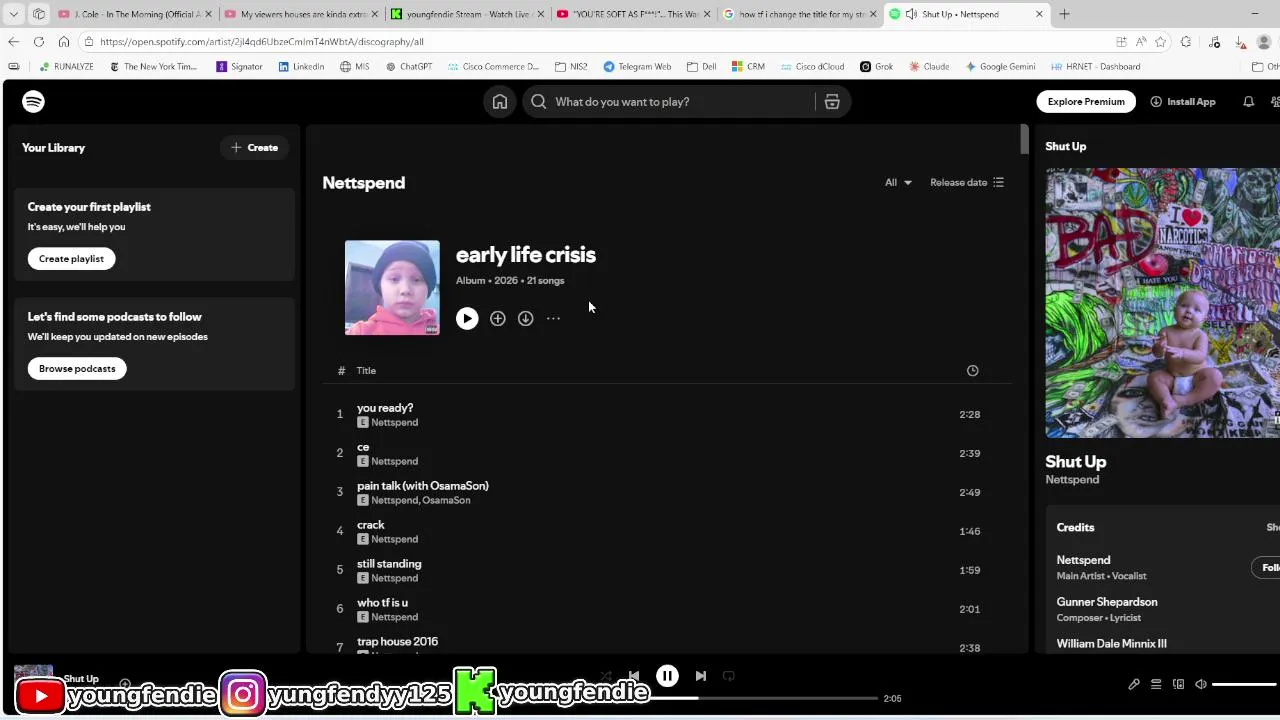The width and height of the screenshot is (1280, 720).
Task: Click the Shut Up cover art in the side panel
Action: coord(1162,303)
